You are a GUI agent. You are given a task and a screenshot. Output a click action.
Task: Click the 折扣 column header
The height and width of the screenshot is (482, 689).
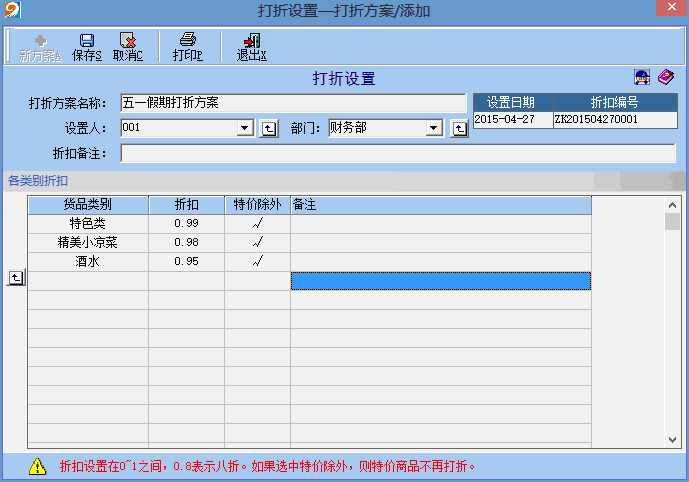[x=186, y=205]
